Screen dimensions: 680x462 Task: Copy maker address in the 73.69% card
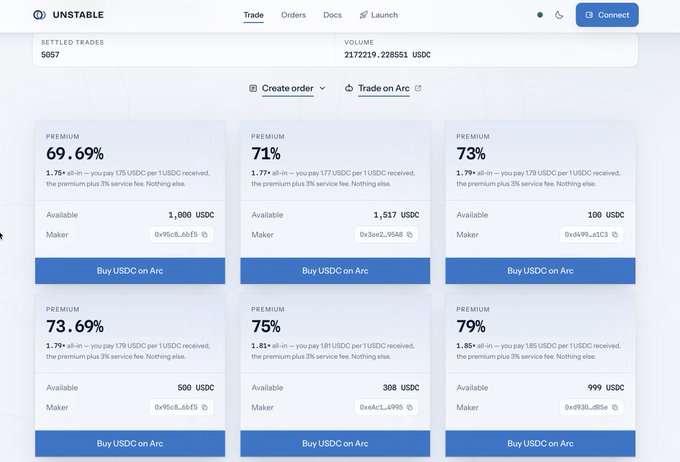205,407
